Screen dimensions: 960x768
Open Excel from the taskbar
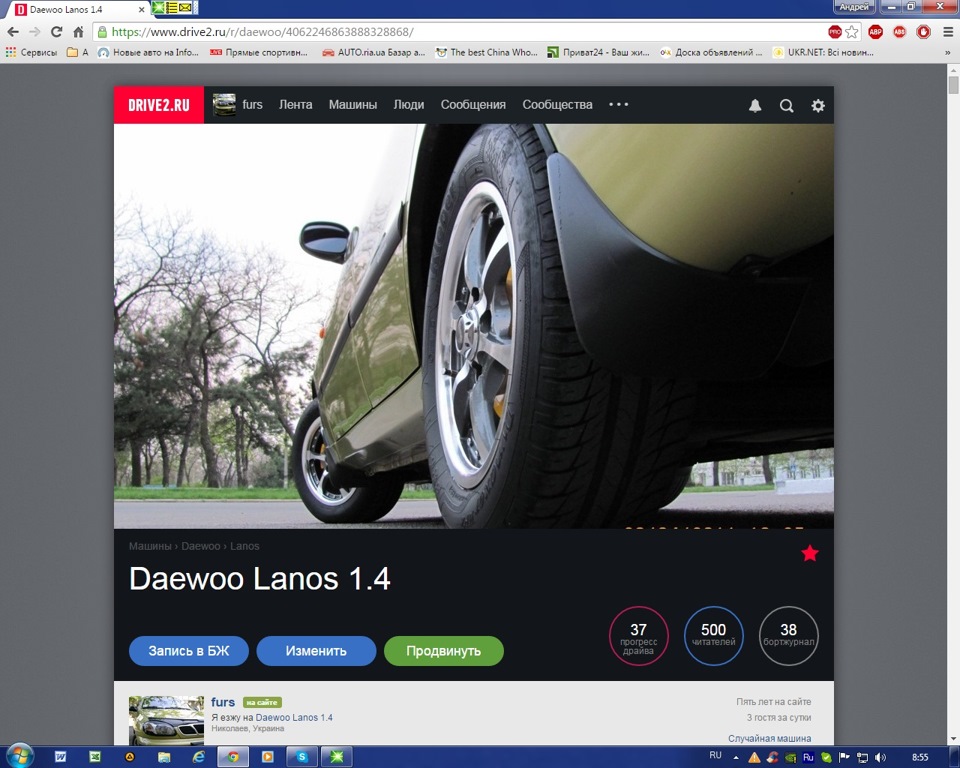coord(95,757)
